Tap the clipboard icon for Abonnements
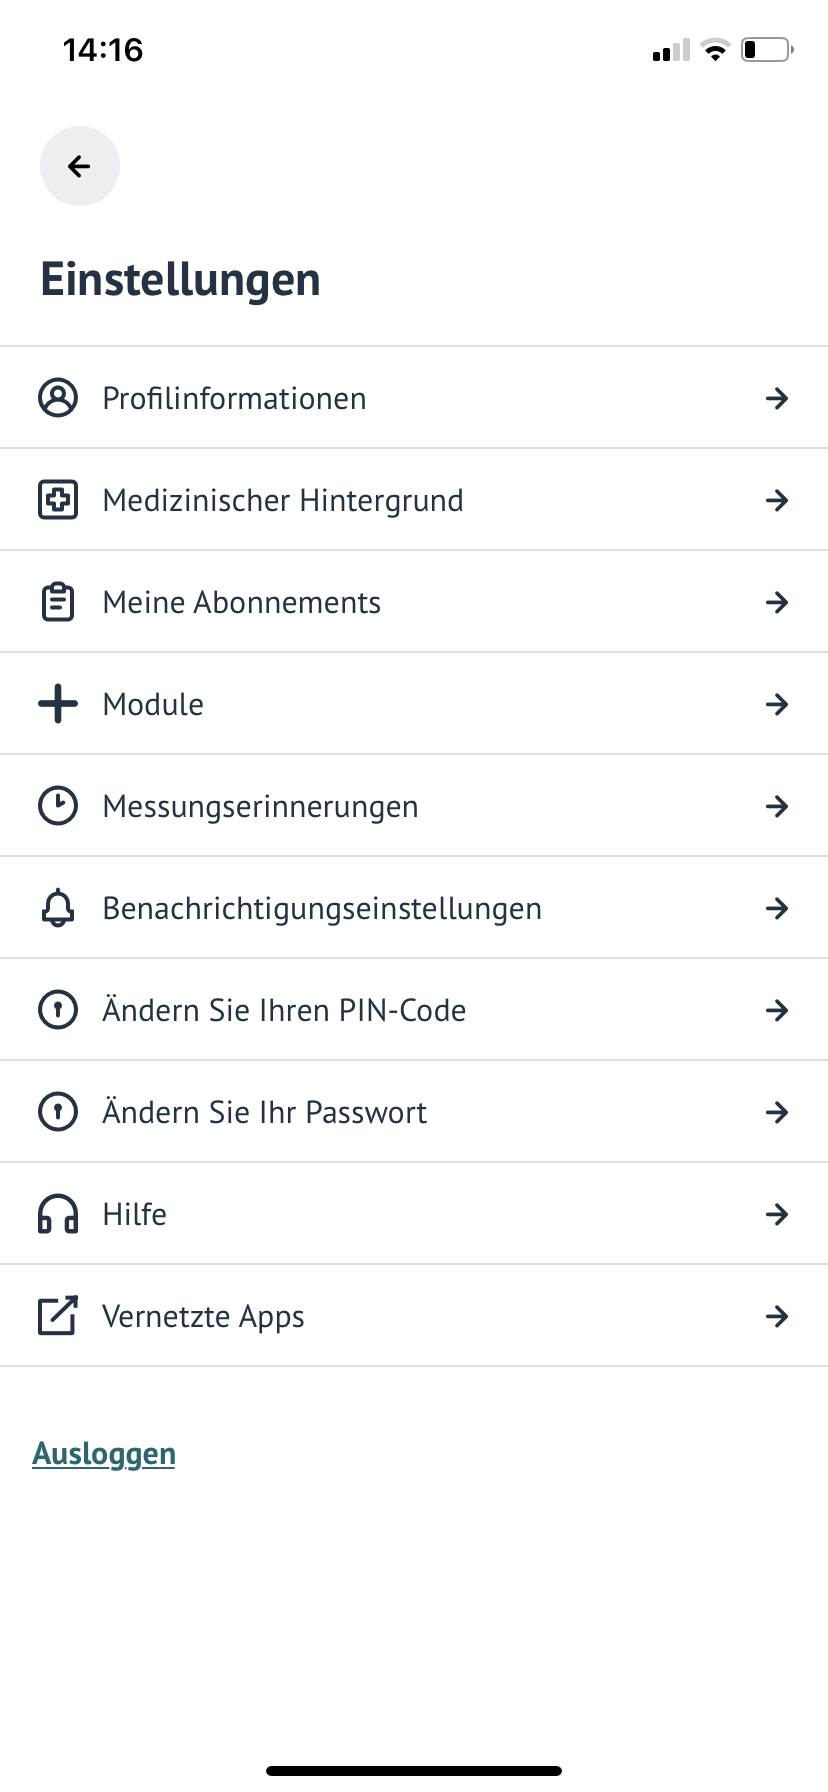Viewport: 828px width, 1792px height. click(58, 602)
